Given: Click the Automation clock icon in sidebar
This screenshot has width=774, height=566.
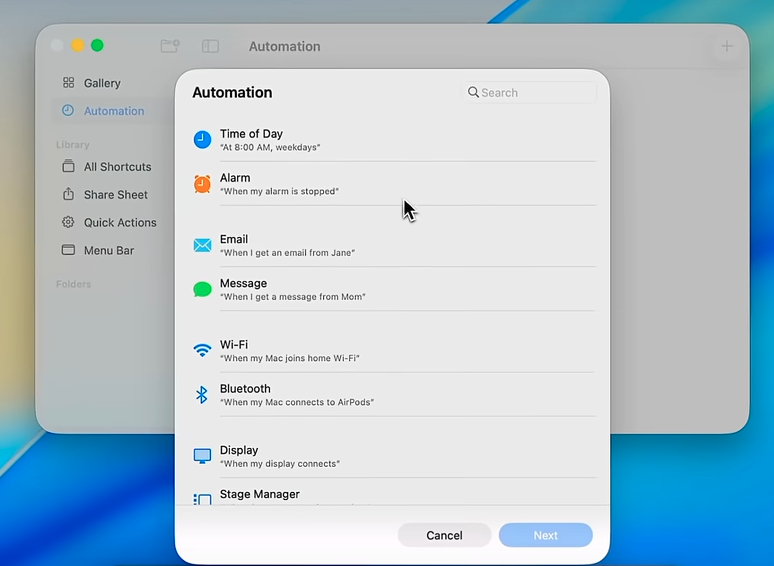Looking at the screenshot, I should point(68,111).
